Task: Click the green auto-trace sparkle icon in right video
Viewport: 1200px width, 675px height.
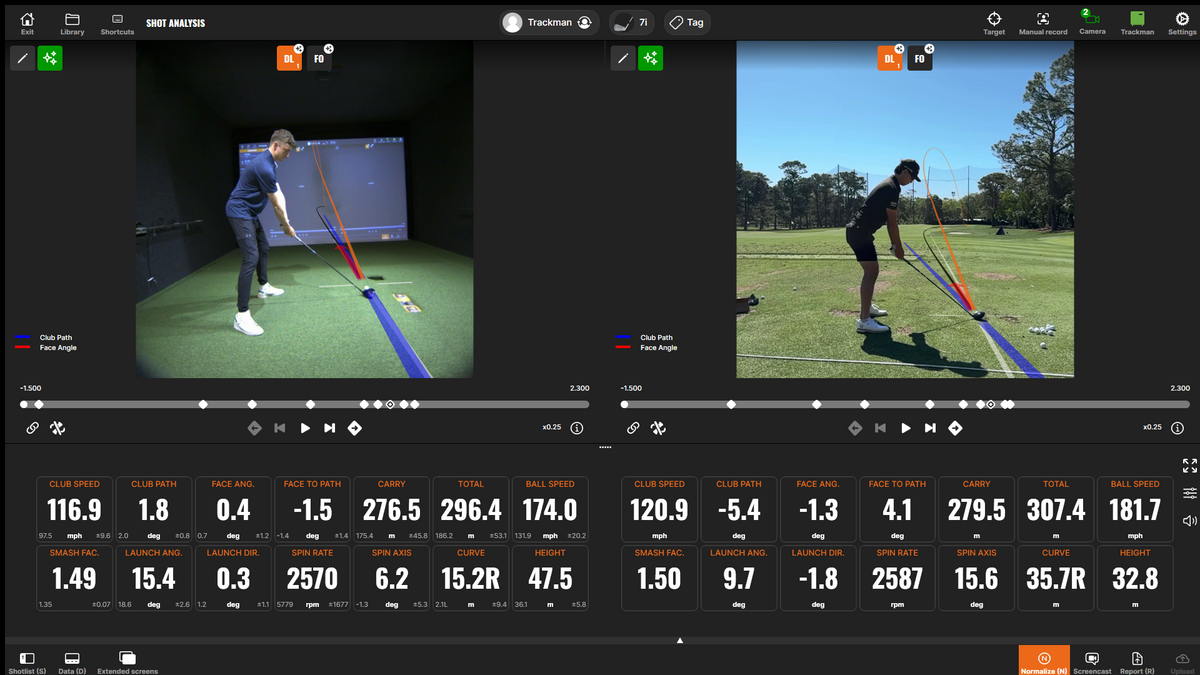Action: [x=651, y=58]
